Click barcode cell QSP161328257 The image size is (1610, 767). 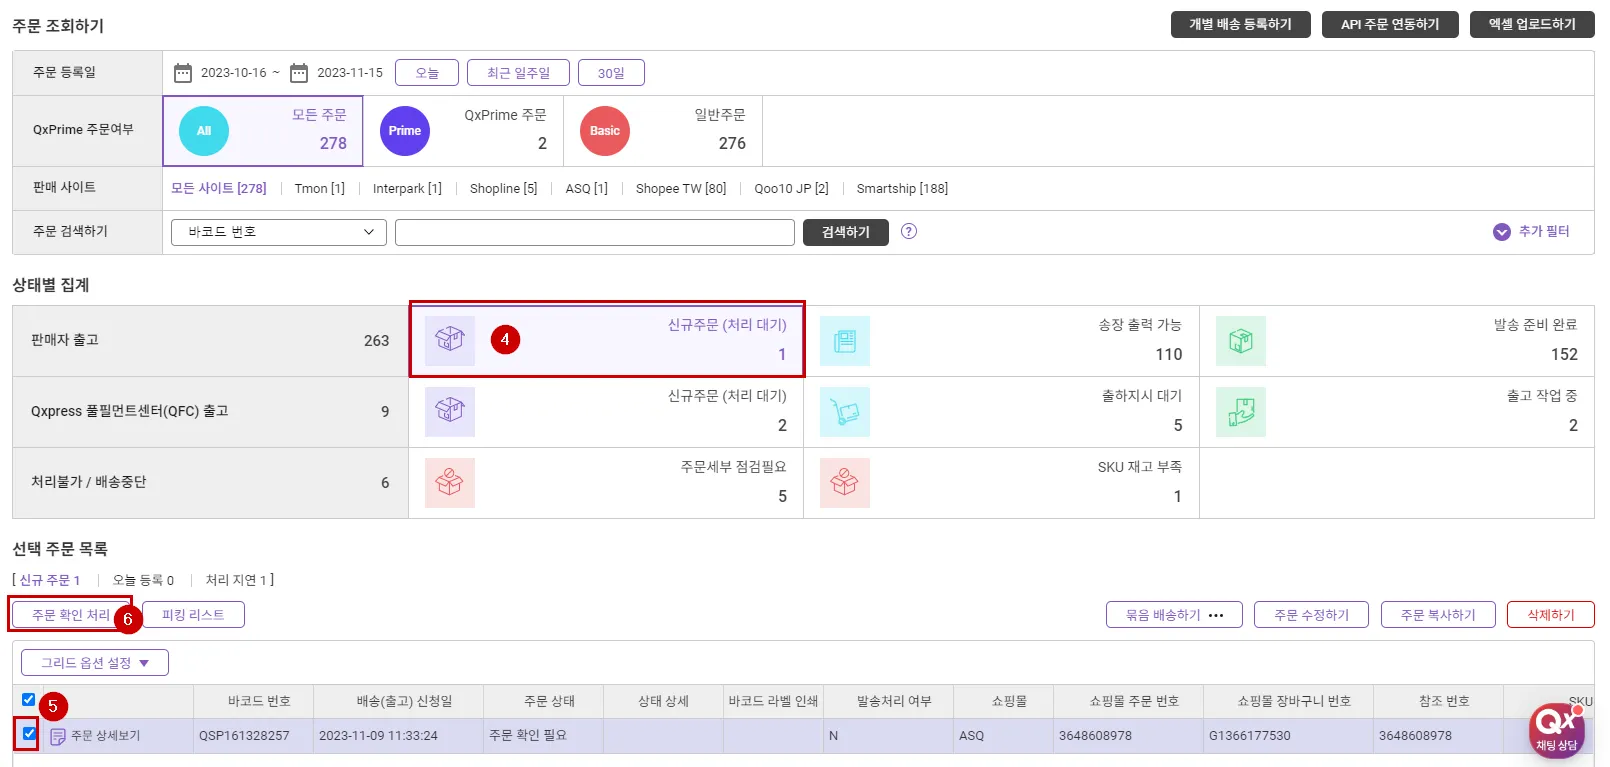(x=244, y=736)
